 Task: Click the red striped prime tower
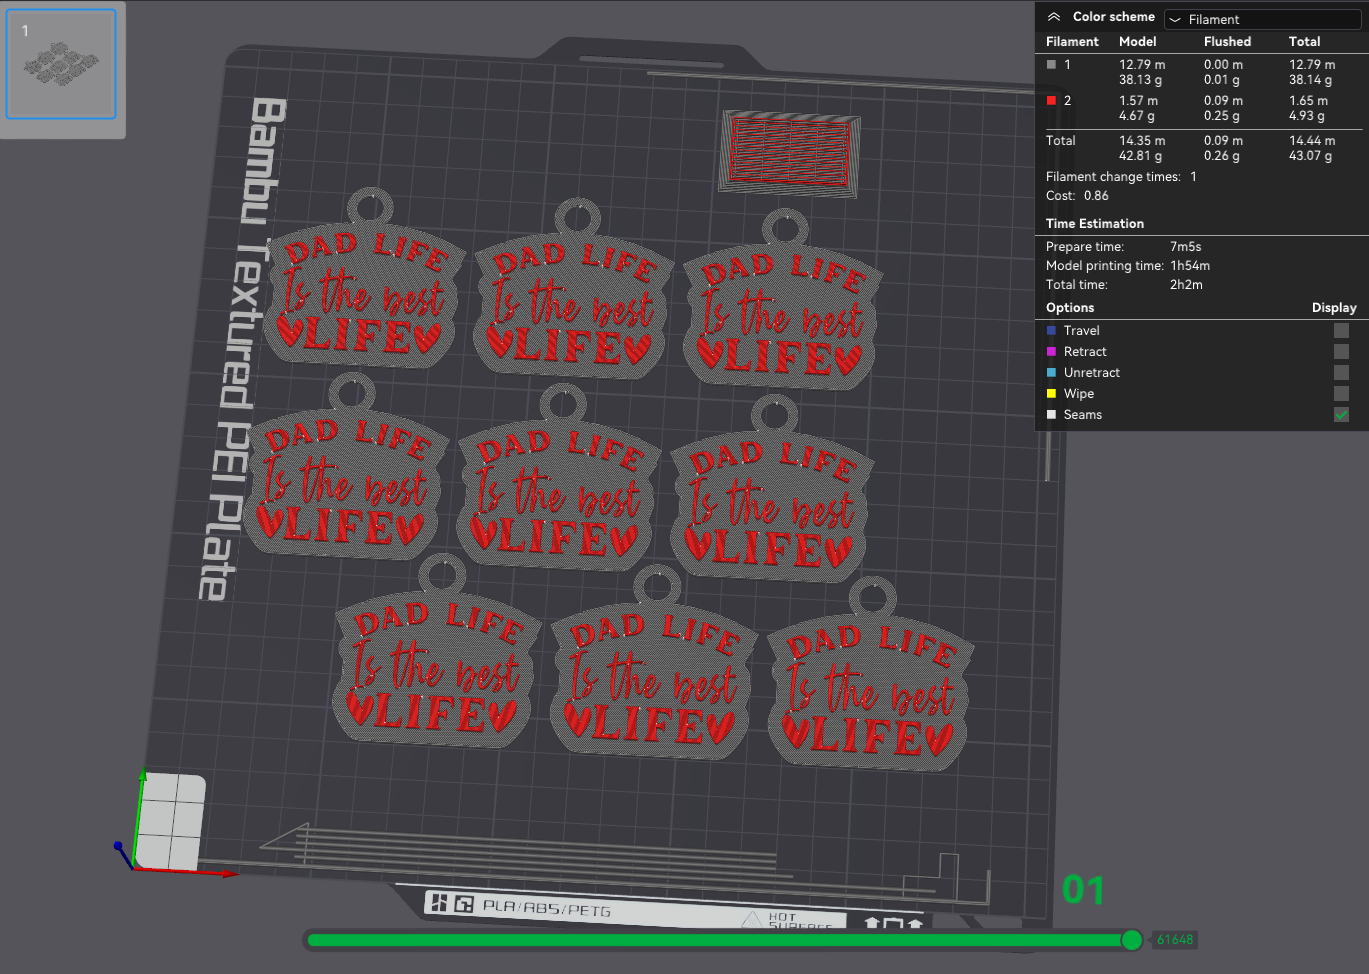coord(790,152)
